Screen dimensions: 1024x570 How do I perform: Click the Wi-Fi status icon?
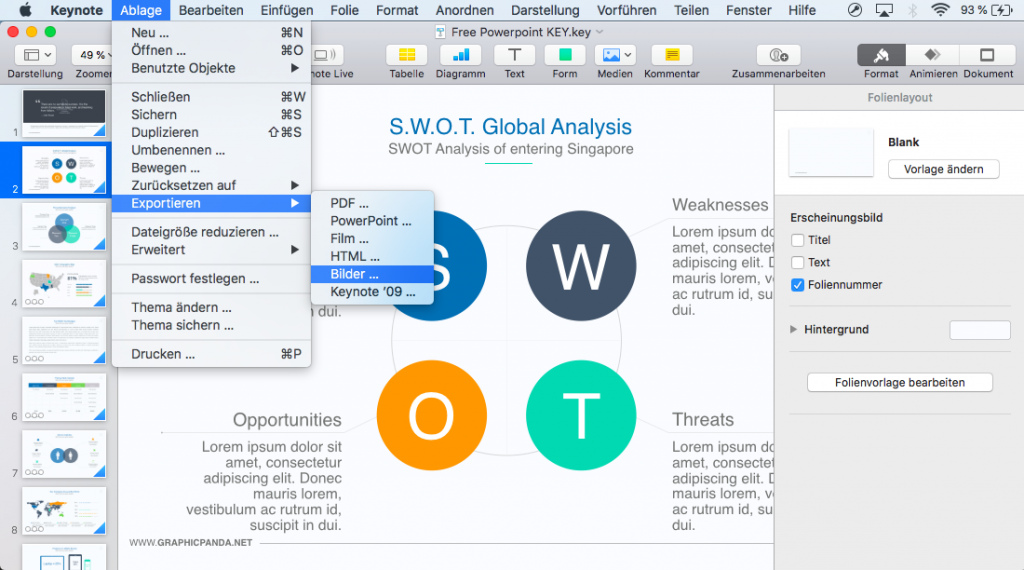(940, 10)
